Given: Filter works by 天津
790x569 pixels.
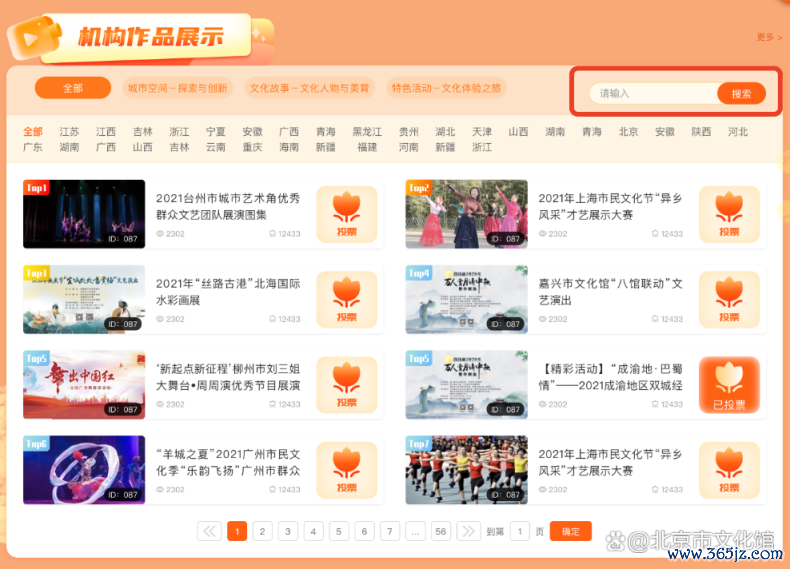Looking at the screenshot, I should click(482, 132).
